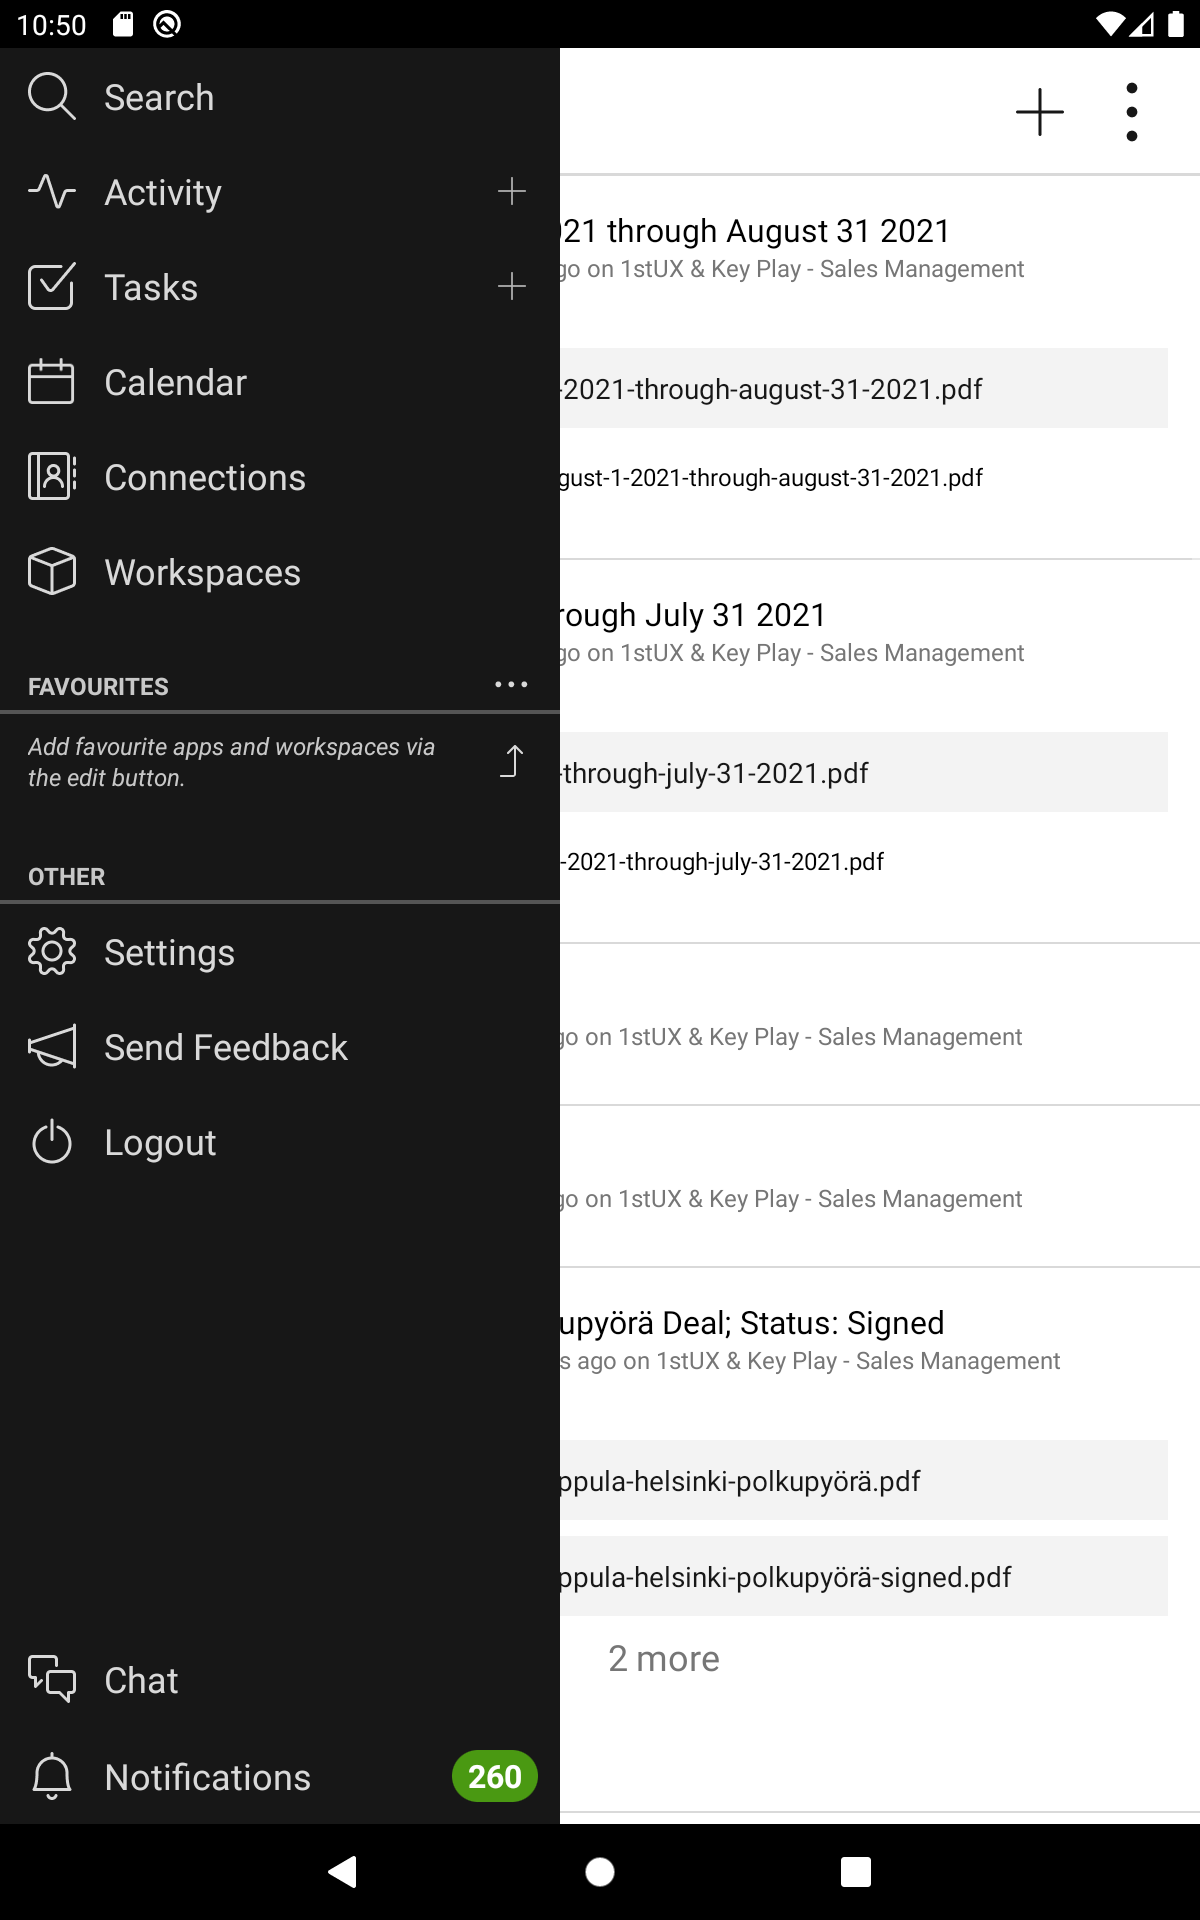Select Send Feedback
Image resolution: width=1200 pixels, height=1920 pixels.
(225, 1047)
